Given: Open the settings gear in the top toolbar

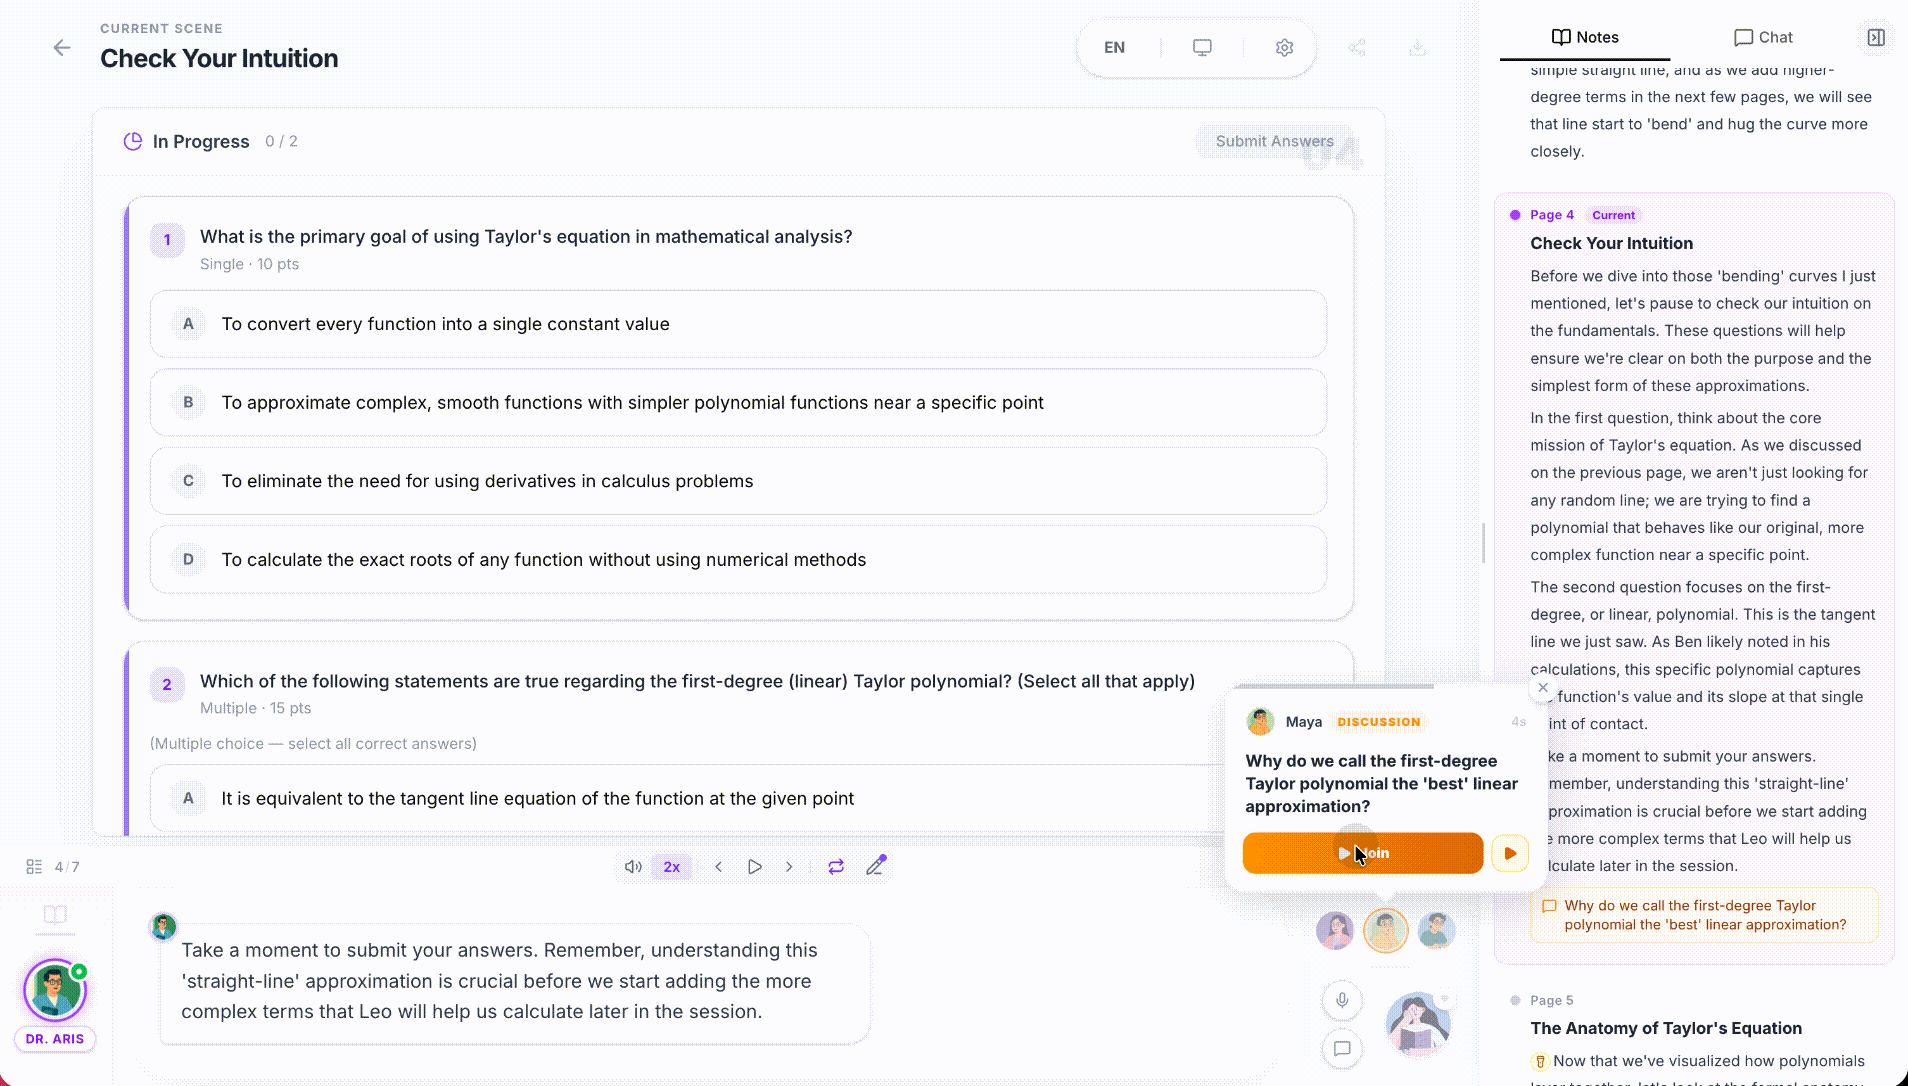Looking at the screenshot, I should [x=1285, y=47].
